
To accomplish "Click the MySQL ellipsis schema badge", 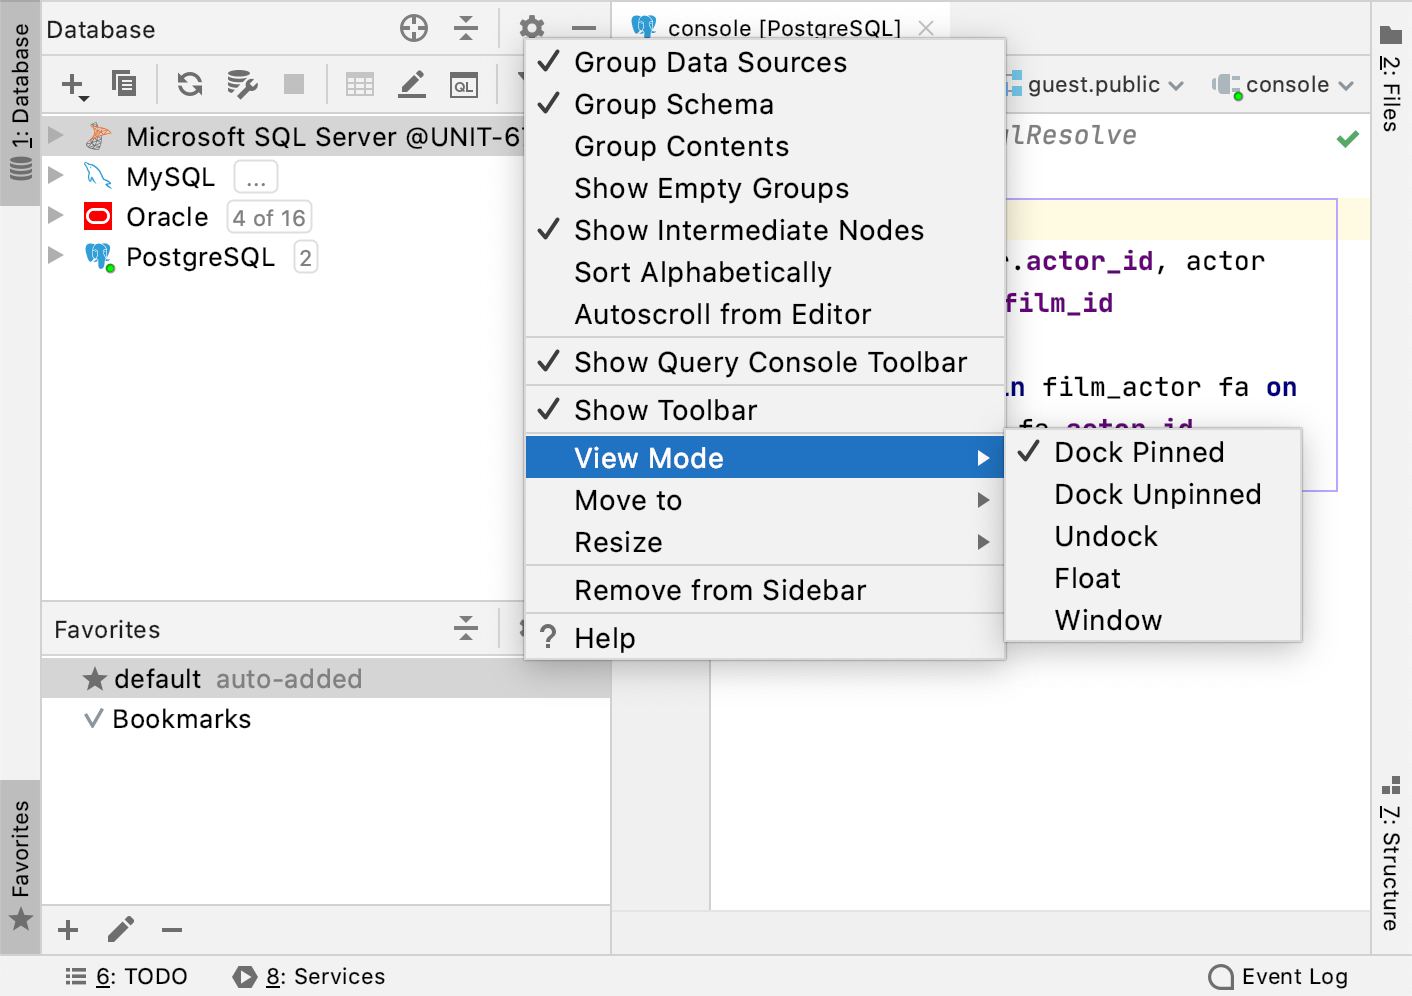I will [256, 177].
